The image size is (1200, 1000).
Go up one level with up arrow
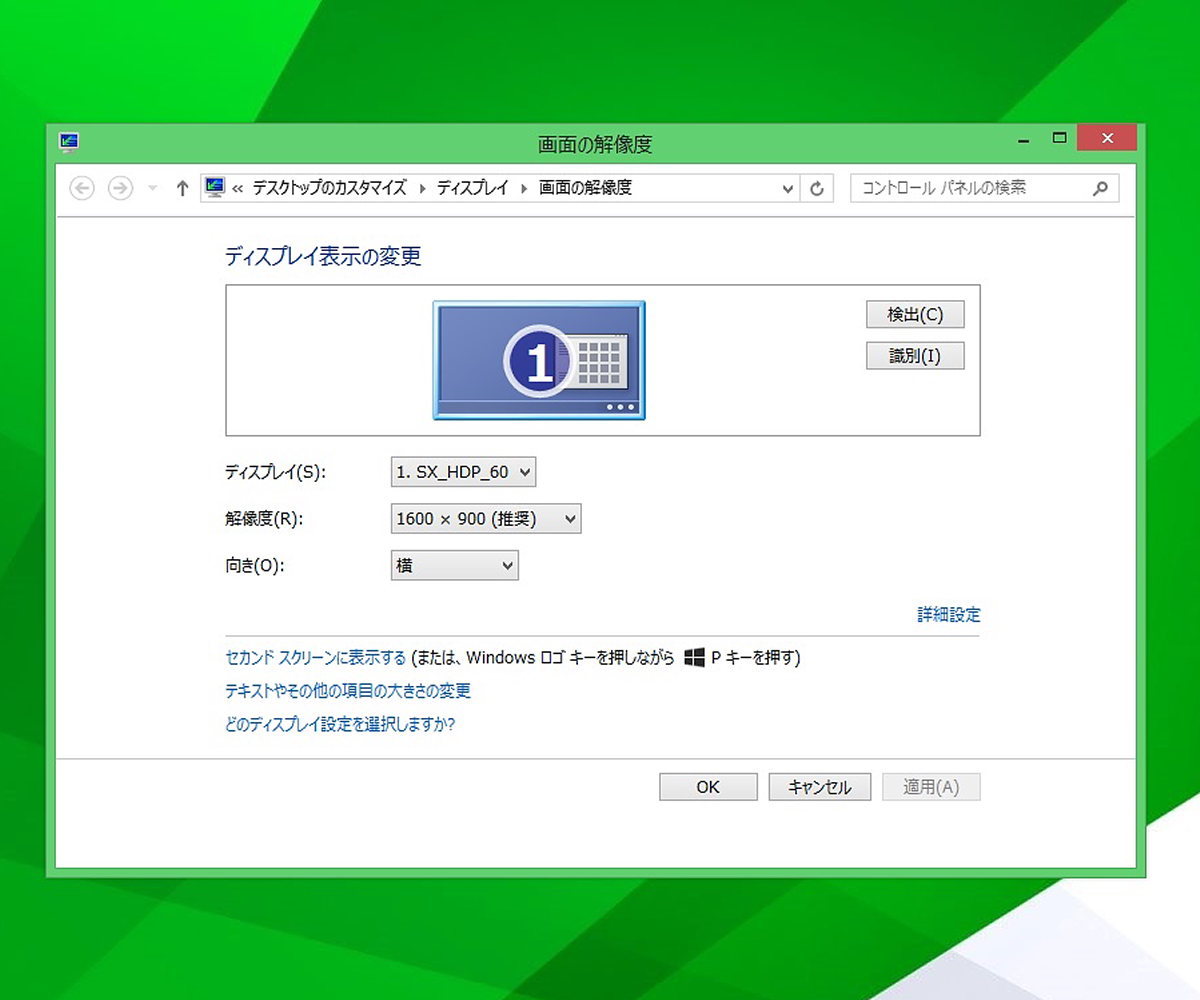click(182, 188)
